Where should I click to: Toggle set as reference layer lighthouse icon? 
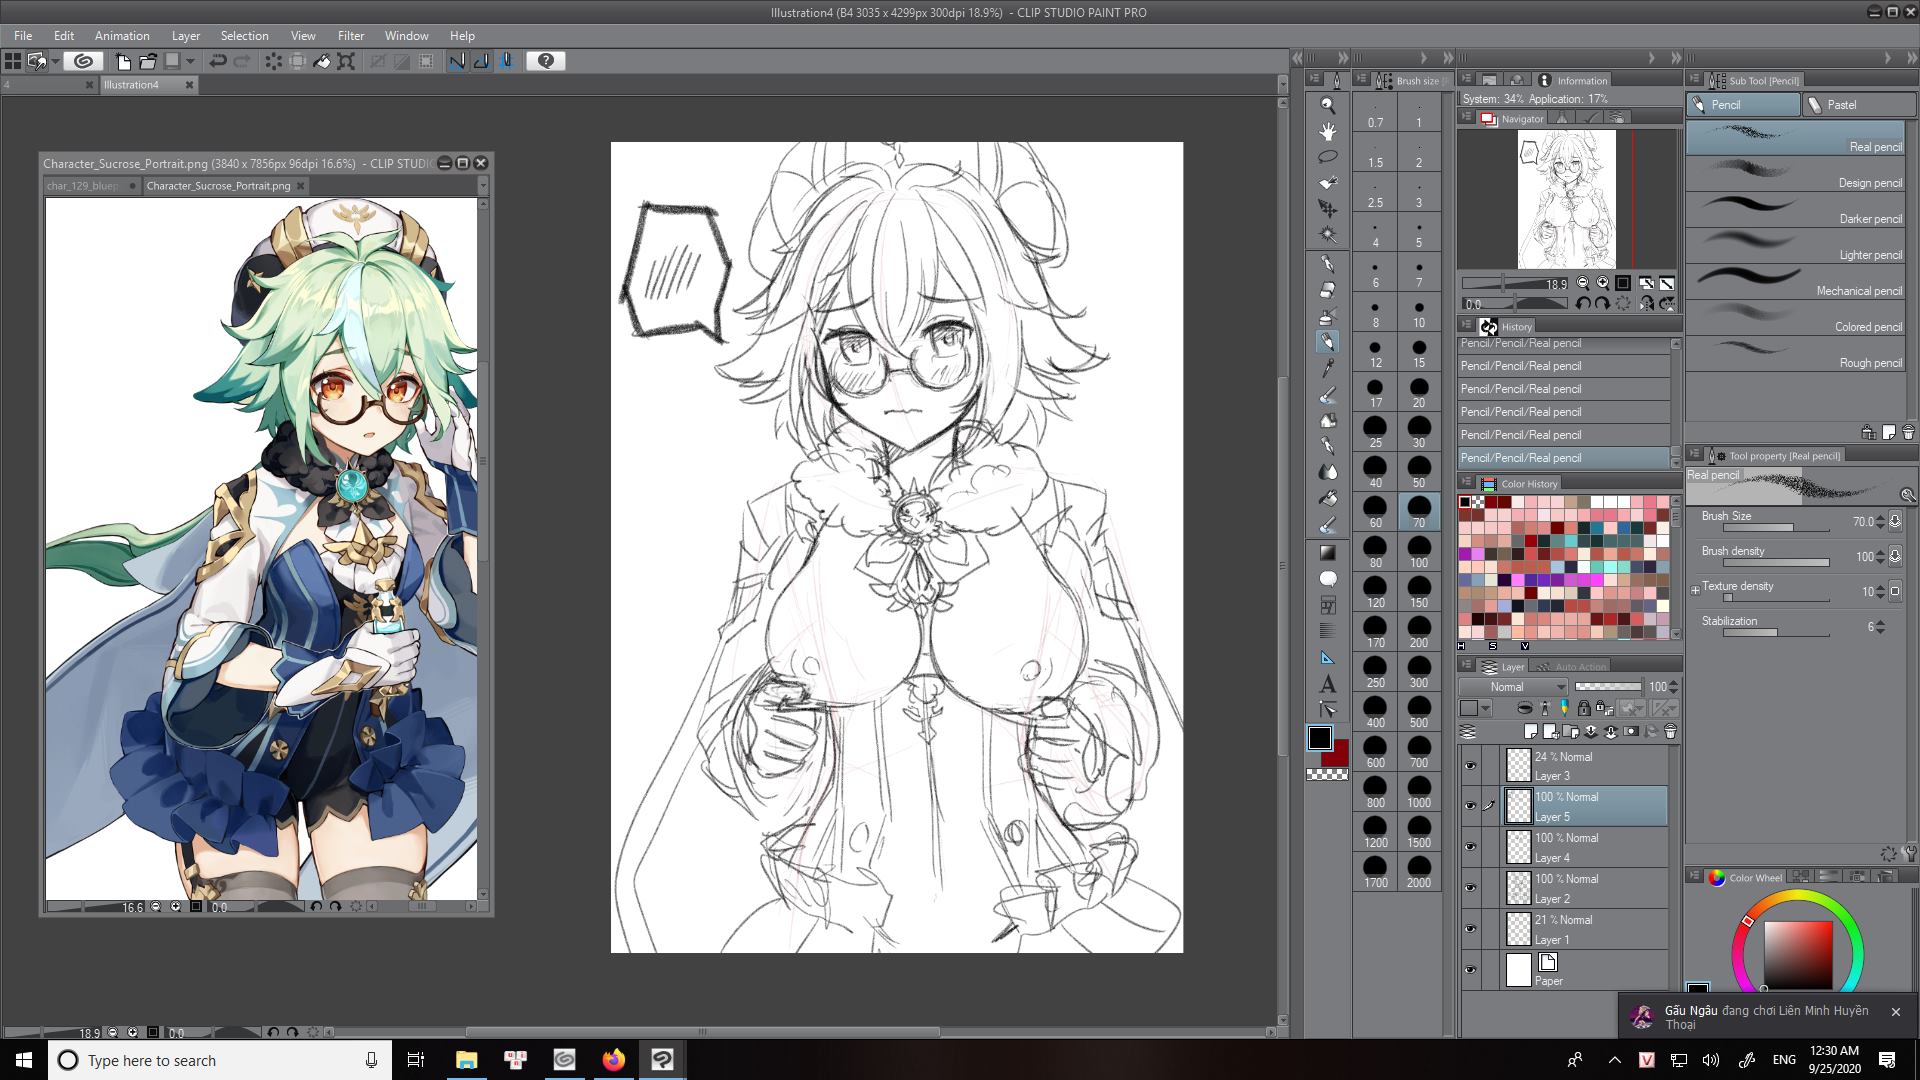pos(1544,708)
